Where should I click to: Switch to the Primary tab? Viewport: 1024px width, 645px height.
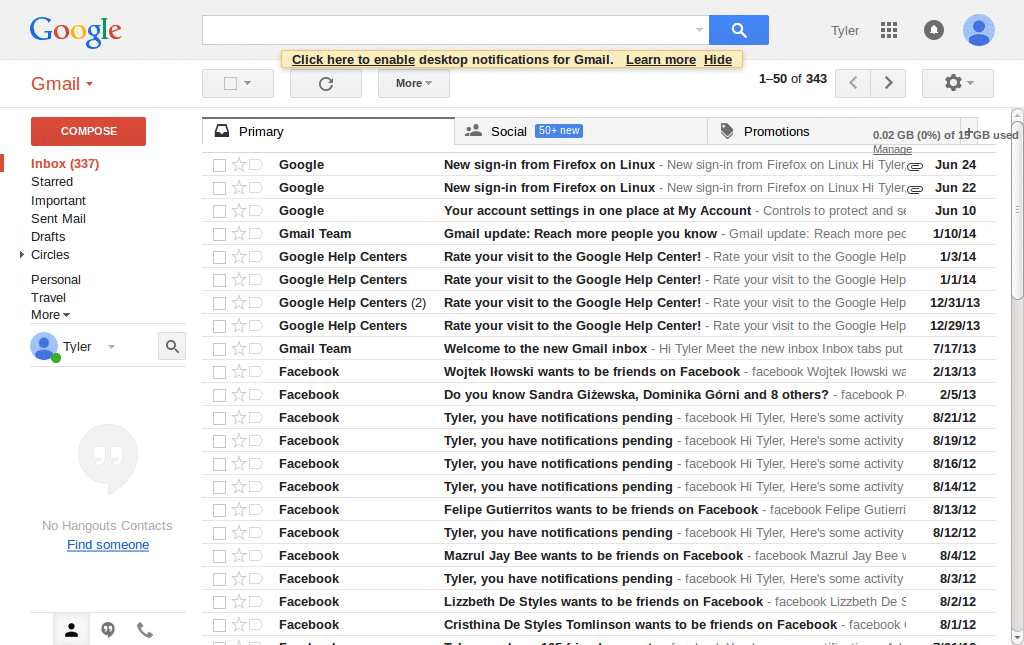328,131
